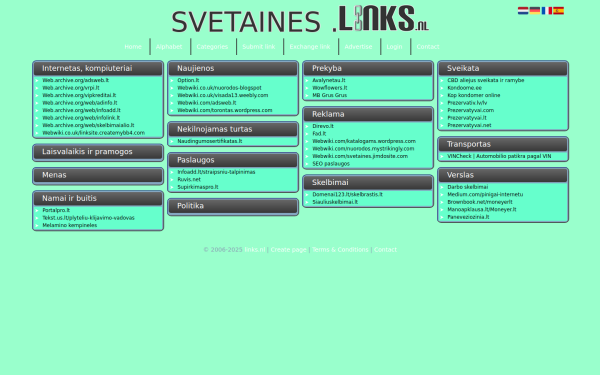Open the Internetas, kompiuteriai category header
The height and width of the screenshot is (375, 600).
[x=98, y=68]
